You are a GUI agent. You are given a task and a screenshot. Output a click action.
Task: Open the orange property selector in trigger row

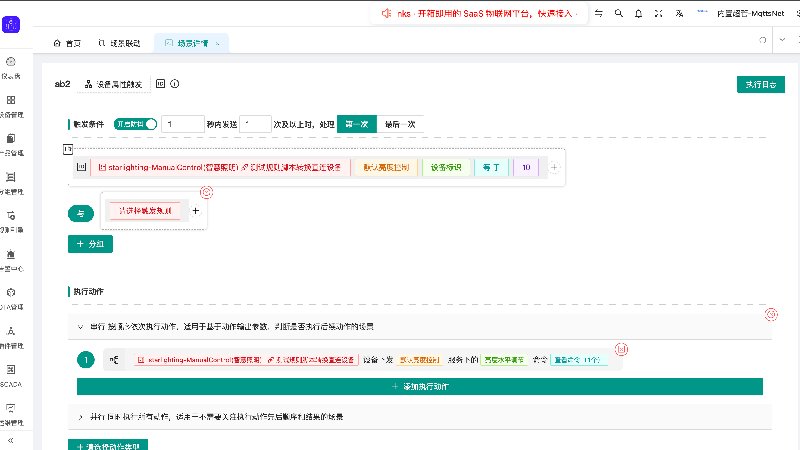[x=386, y=167]
